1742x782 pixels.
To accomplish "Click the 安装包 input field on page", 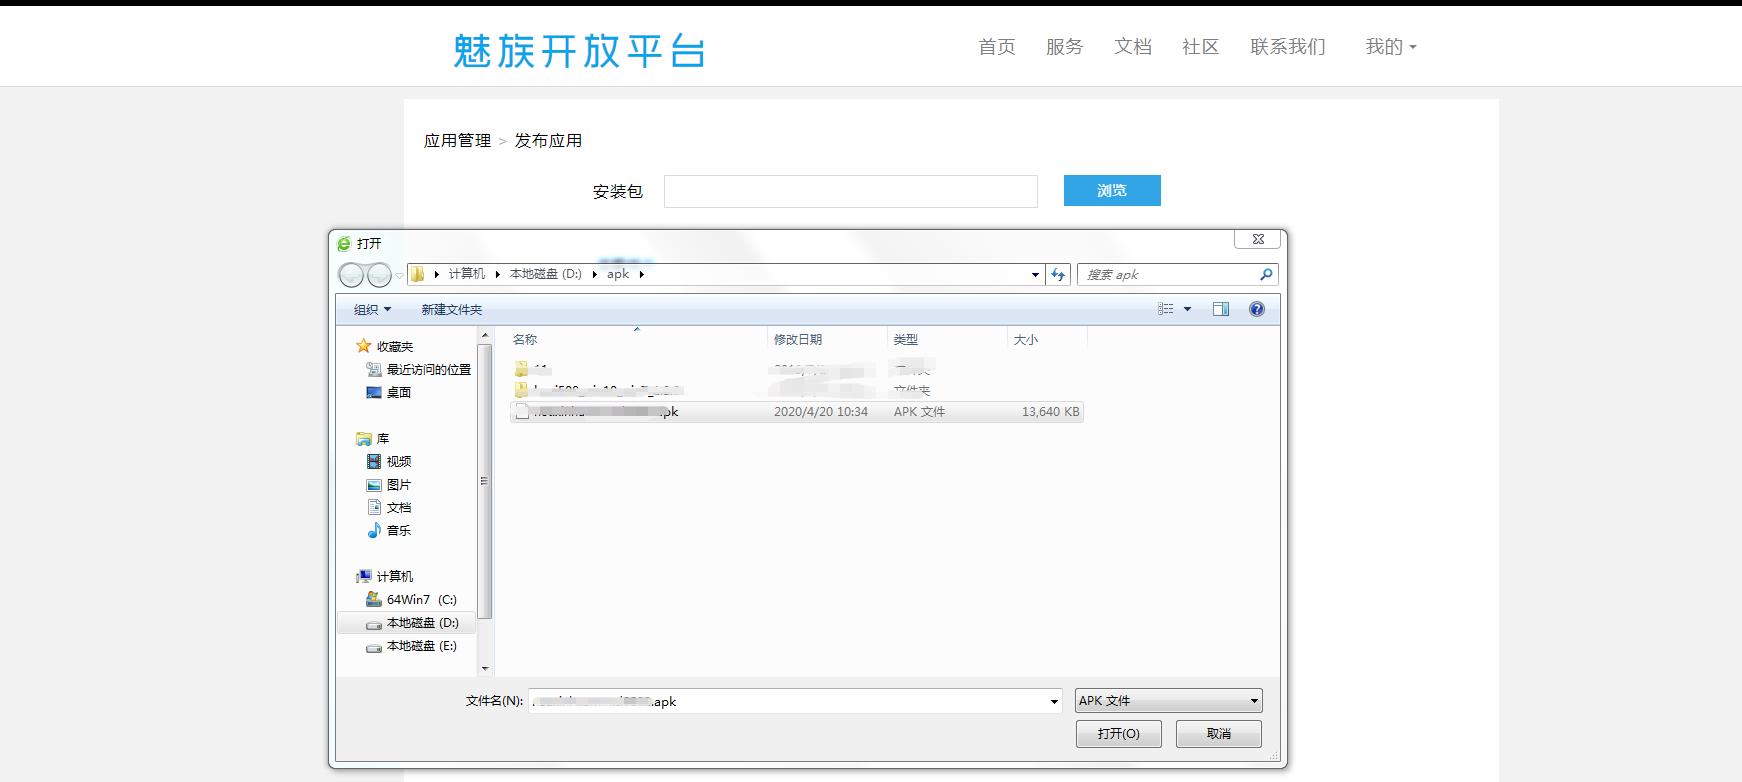I will tap(851, 191).
